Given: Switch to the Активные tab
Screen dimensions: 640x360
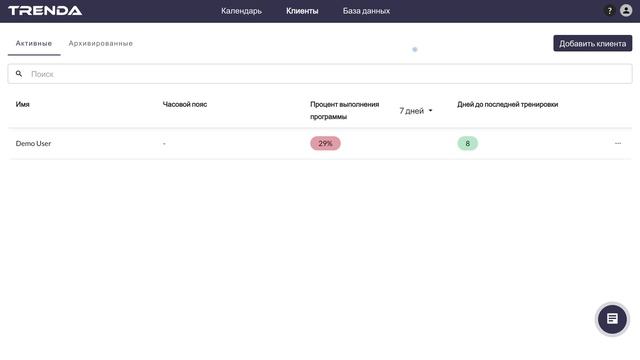Looking at the screenshot, I should coord(34,43).
